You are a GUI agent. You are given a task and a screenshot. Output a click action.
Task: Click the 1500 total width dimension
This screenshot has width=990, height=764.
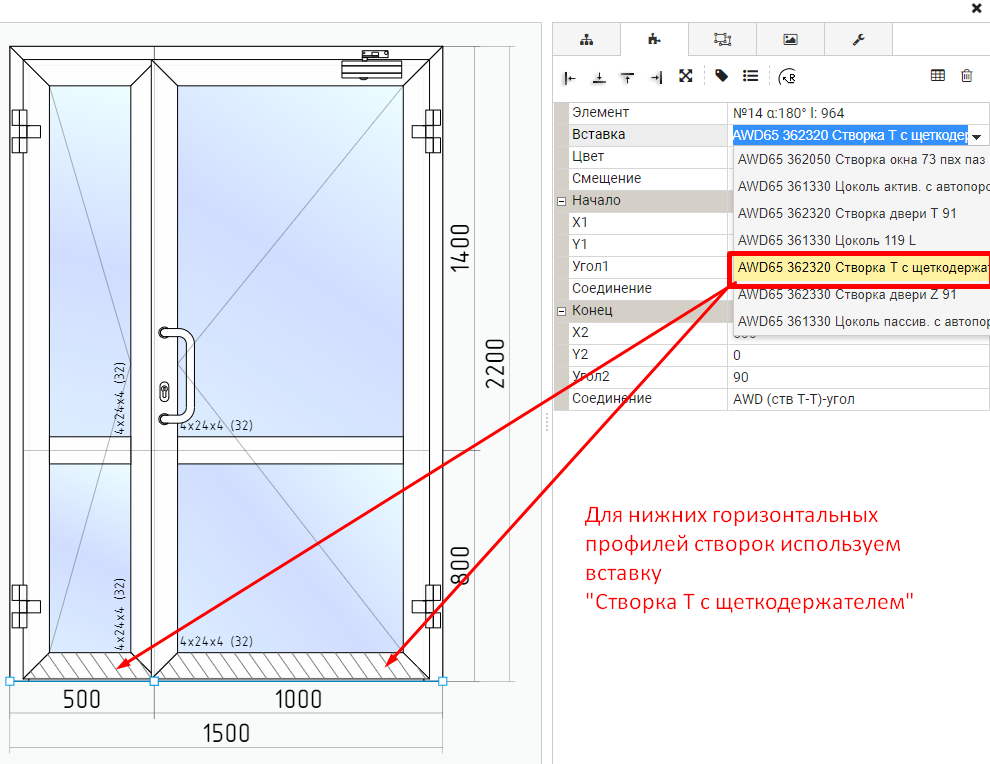click(x=226, y=734)
